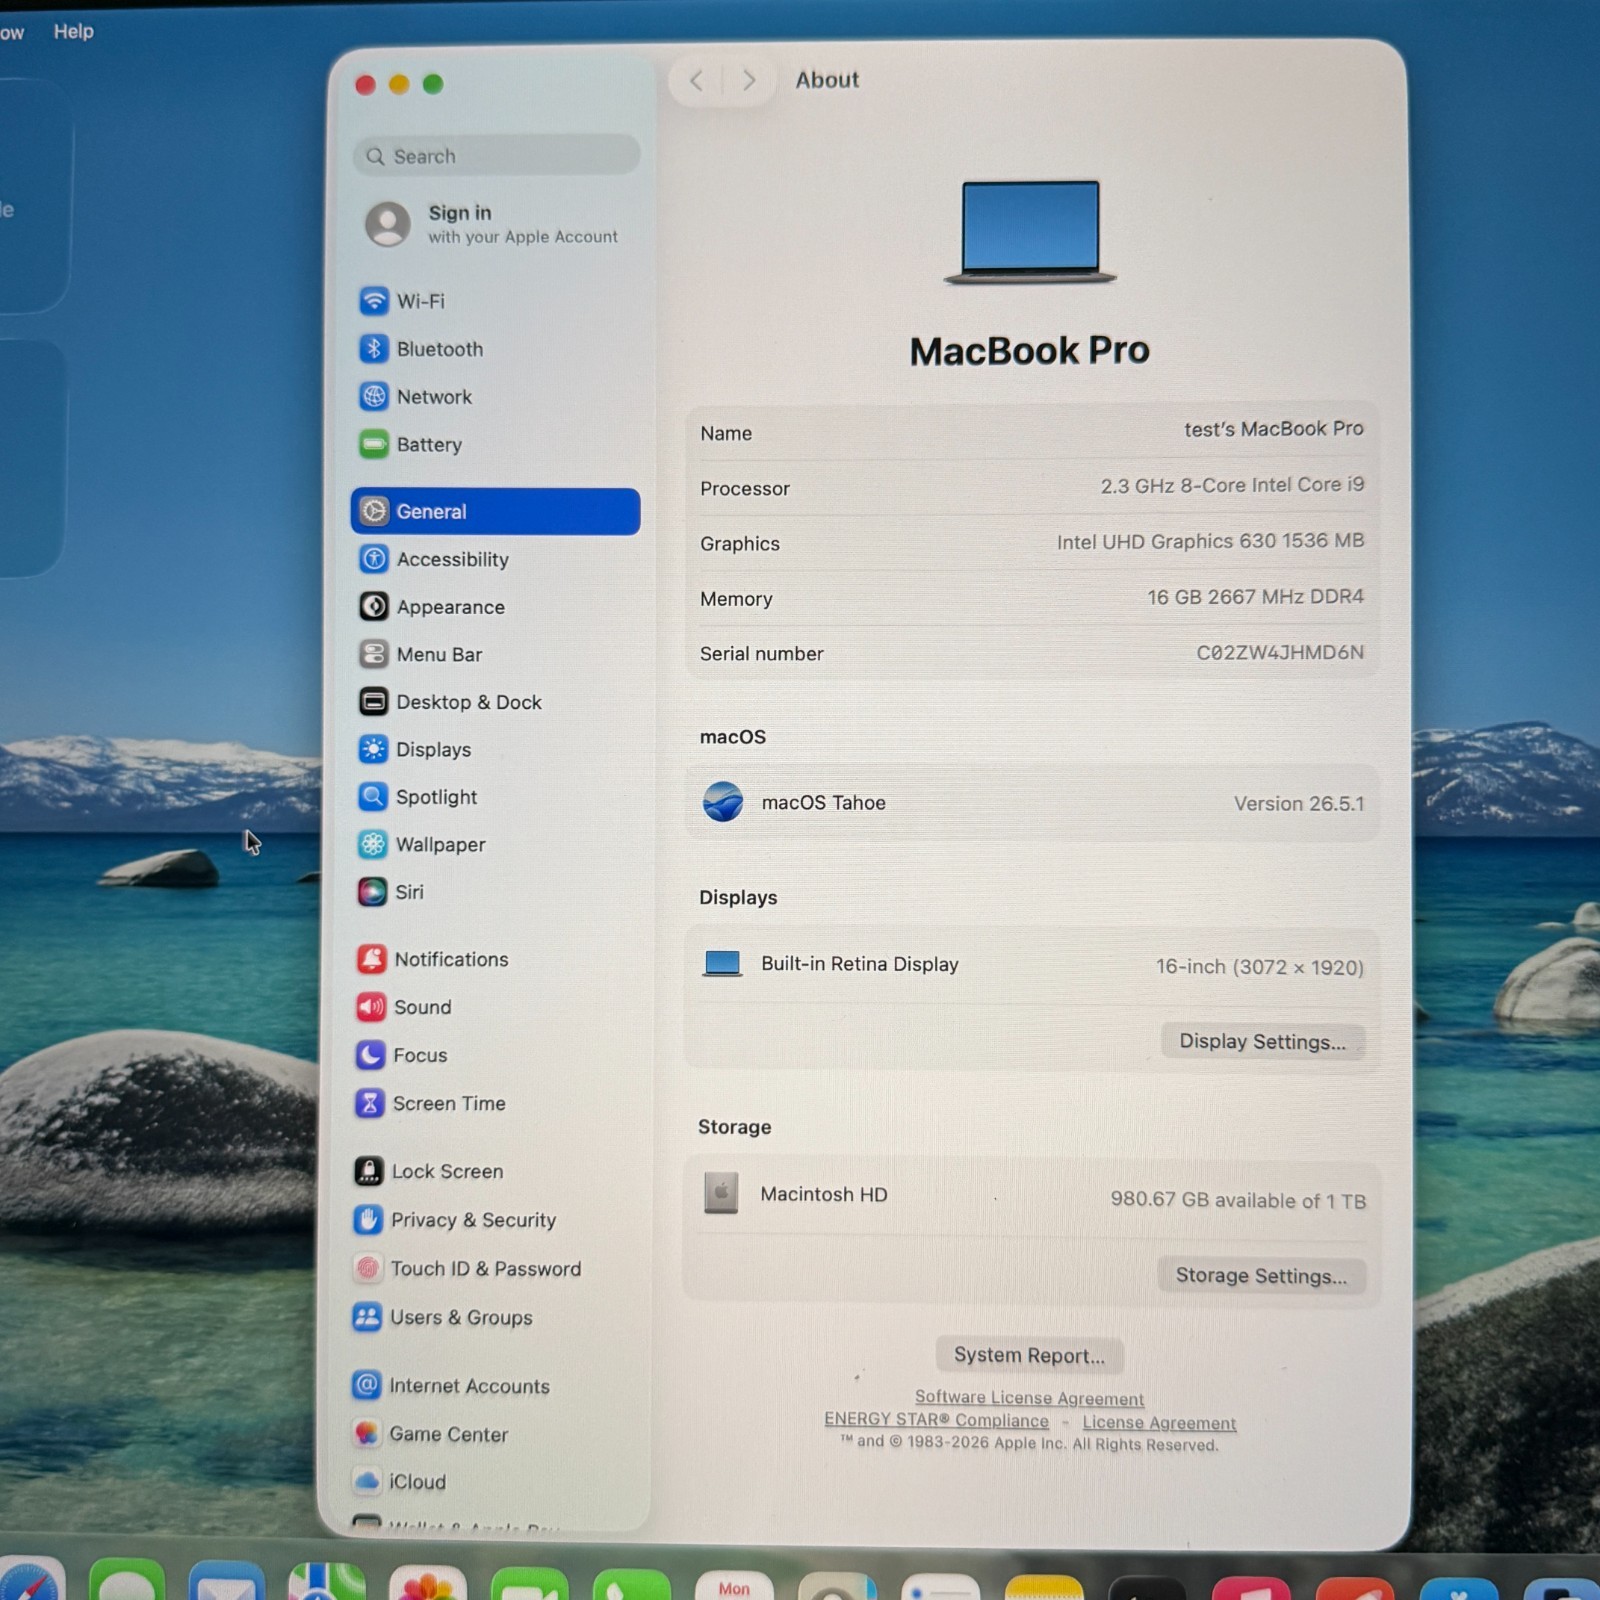This screenshot has width=1600, height=1600.
Task: Click the Display Settings… button
Action: (1263, 1041)
